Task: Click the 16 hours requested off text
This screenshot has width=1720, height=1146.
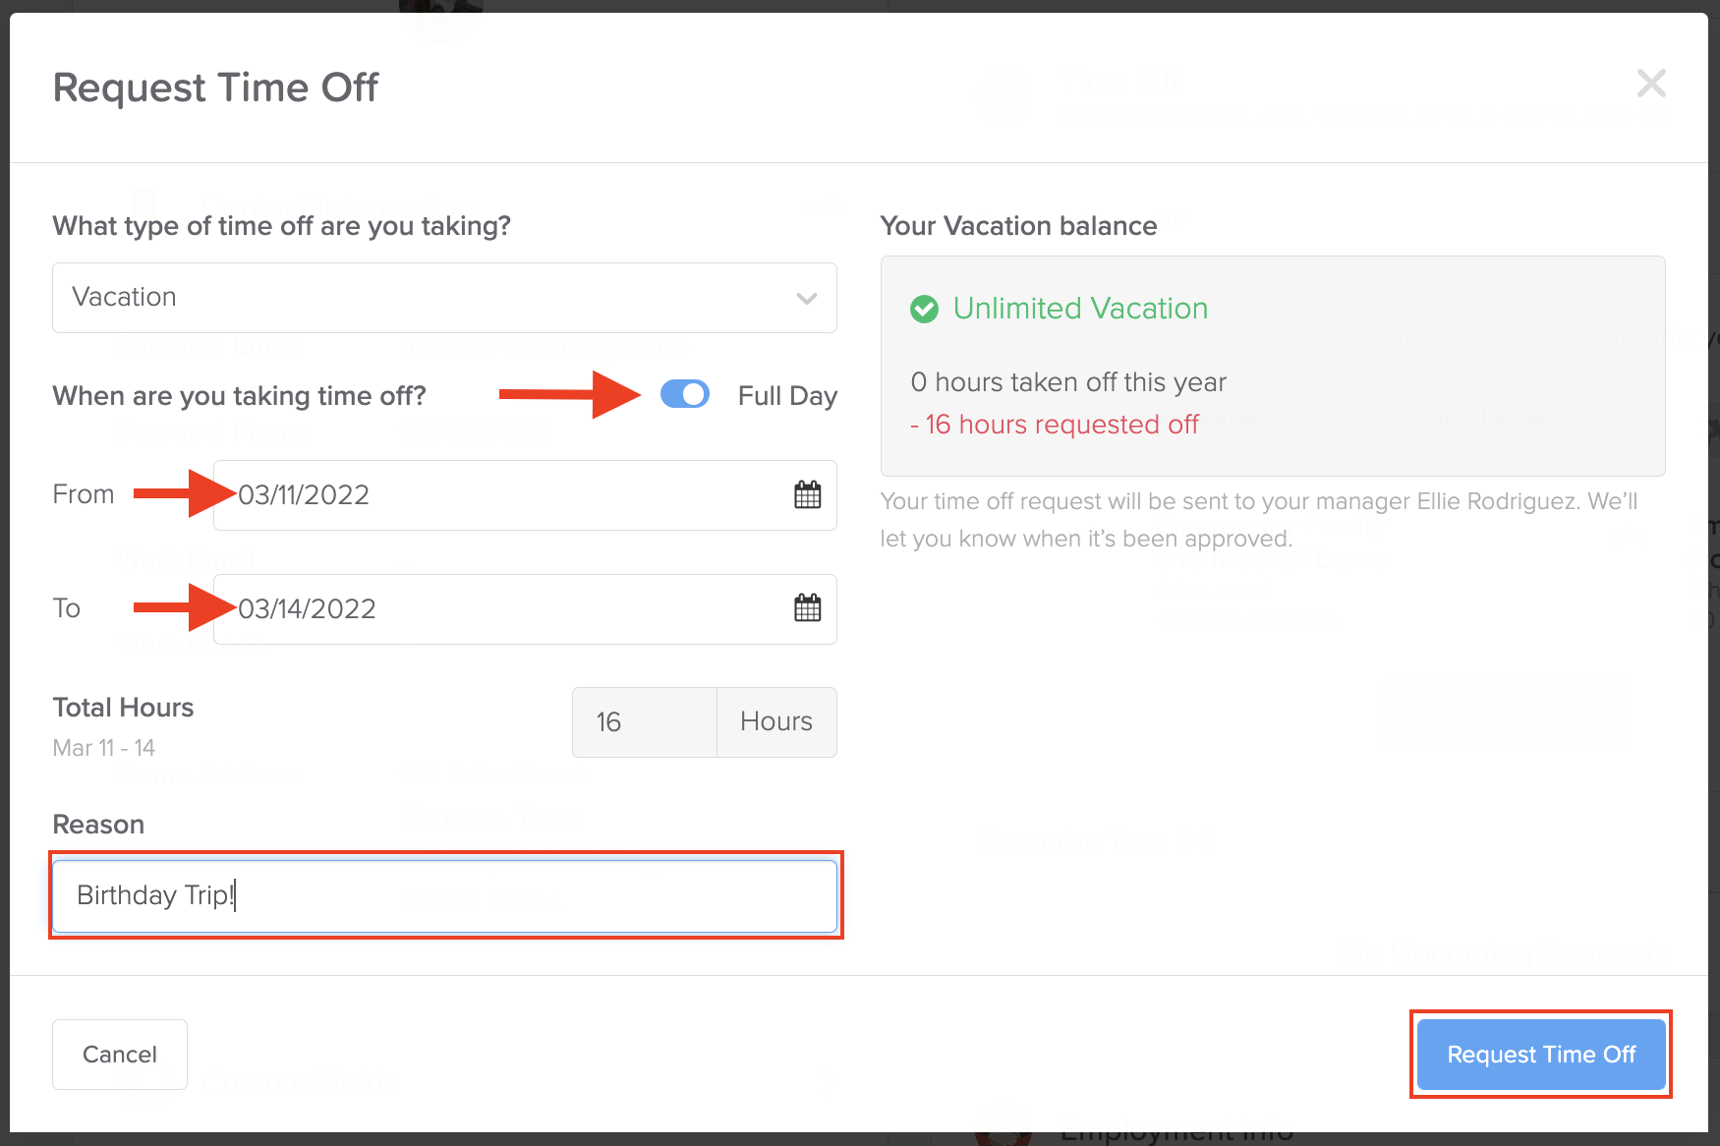Action: tap(1055, 424)
